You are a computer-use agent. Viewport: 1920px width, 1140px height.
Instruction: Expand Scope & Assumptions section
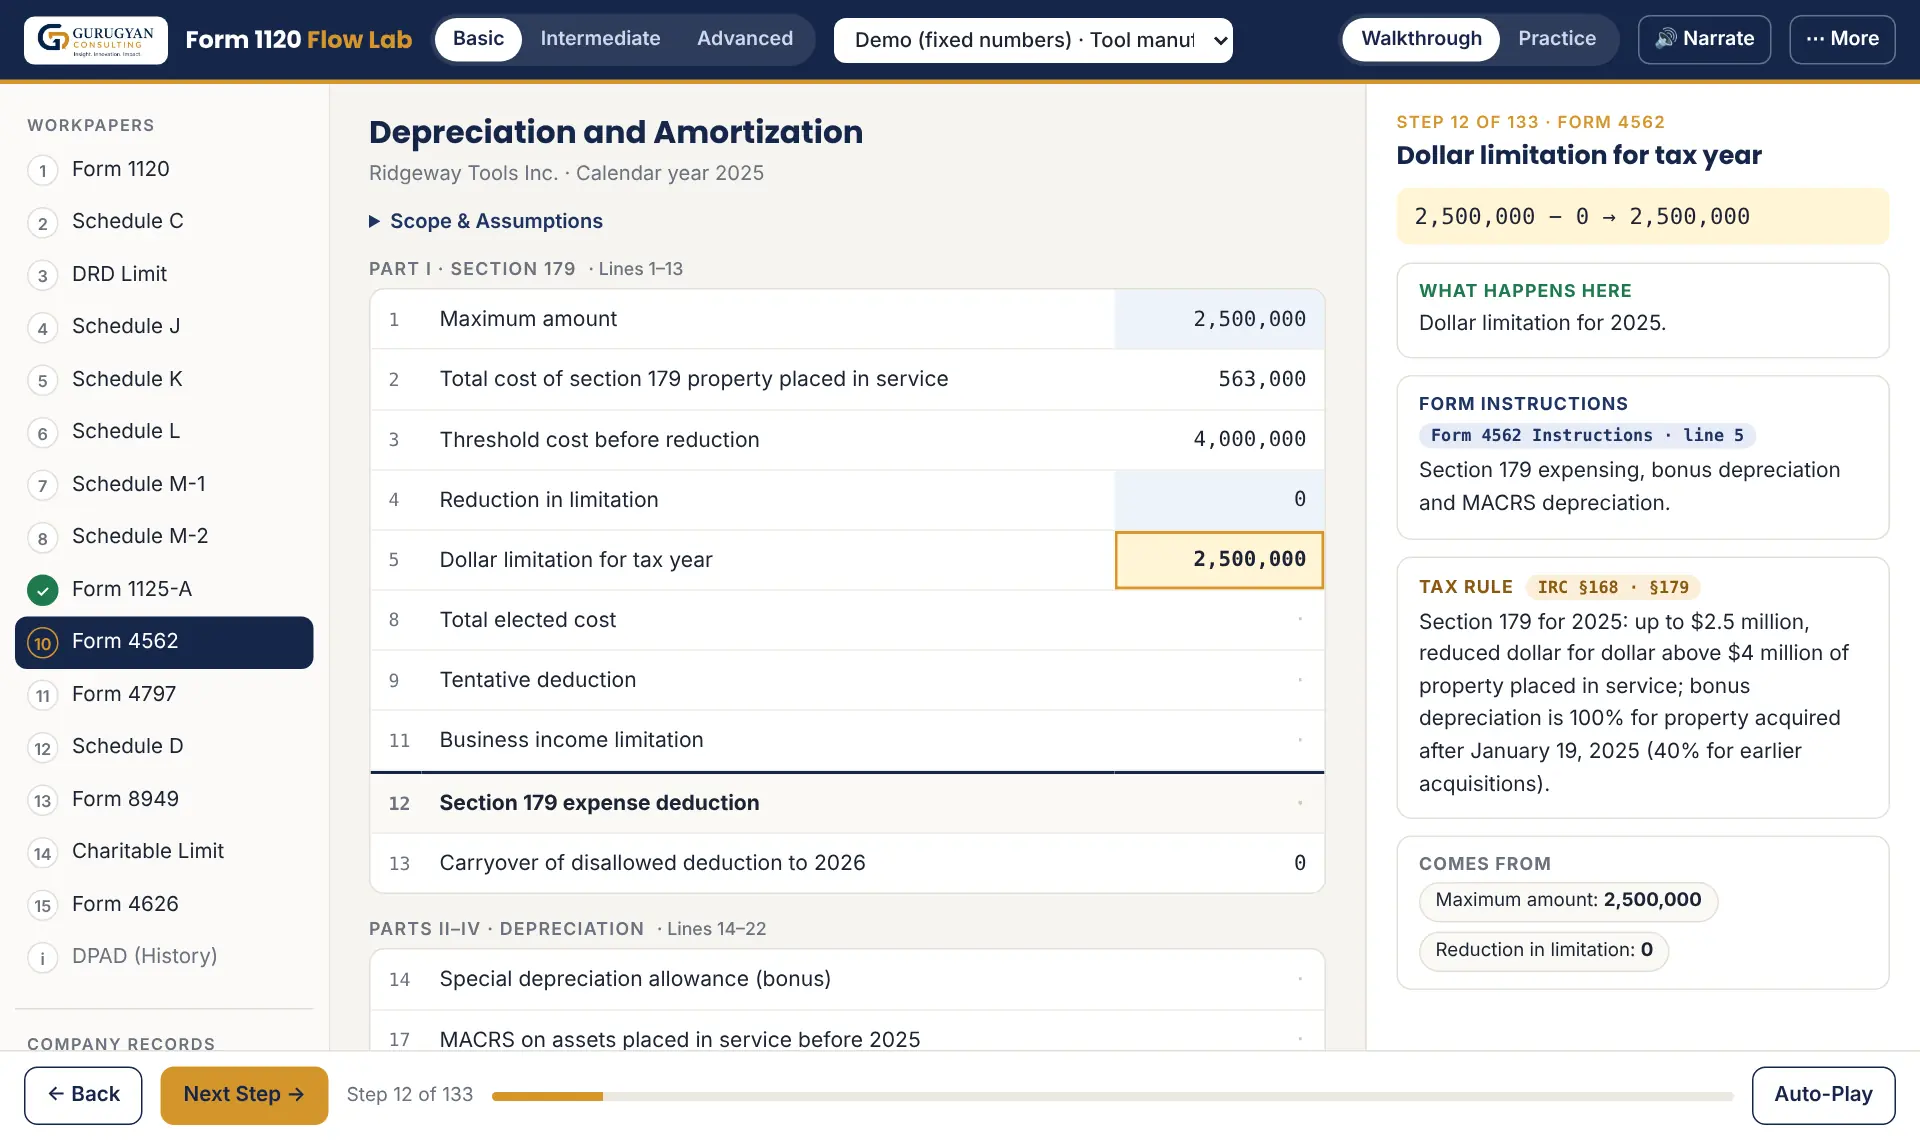tap(486, 221)
